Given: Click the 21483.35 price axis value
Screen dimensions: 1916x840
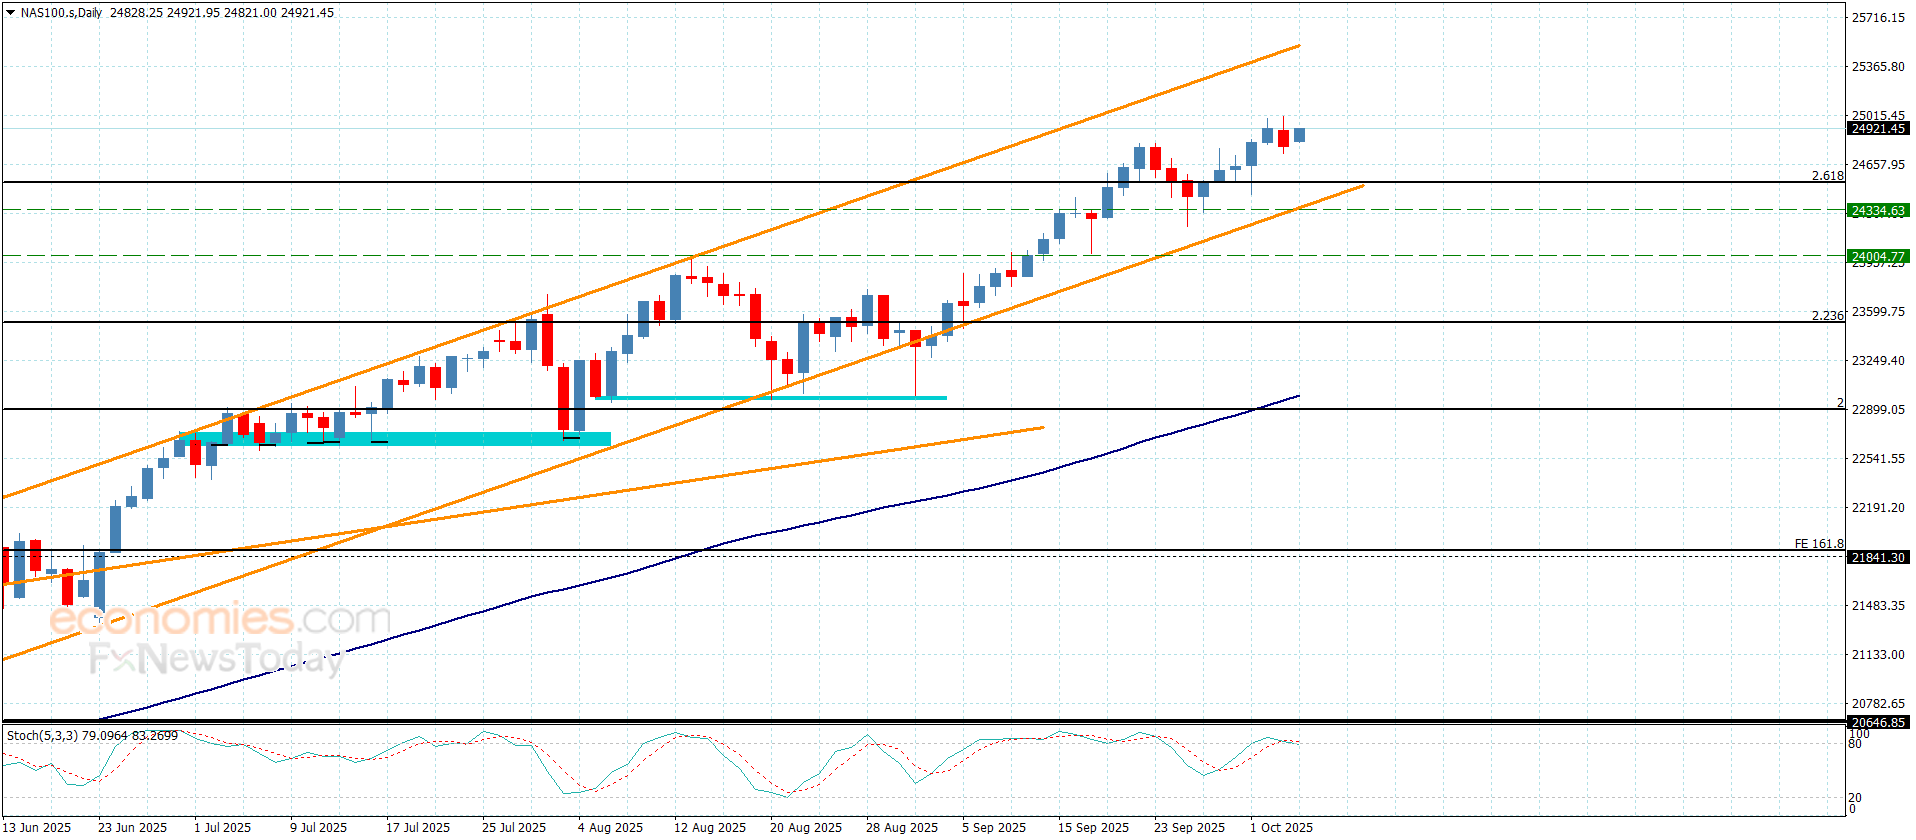Looking at the screenshot, I should [x=1878, y=606].
